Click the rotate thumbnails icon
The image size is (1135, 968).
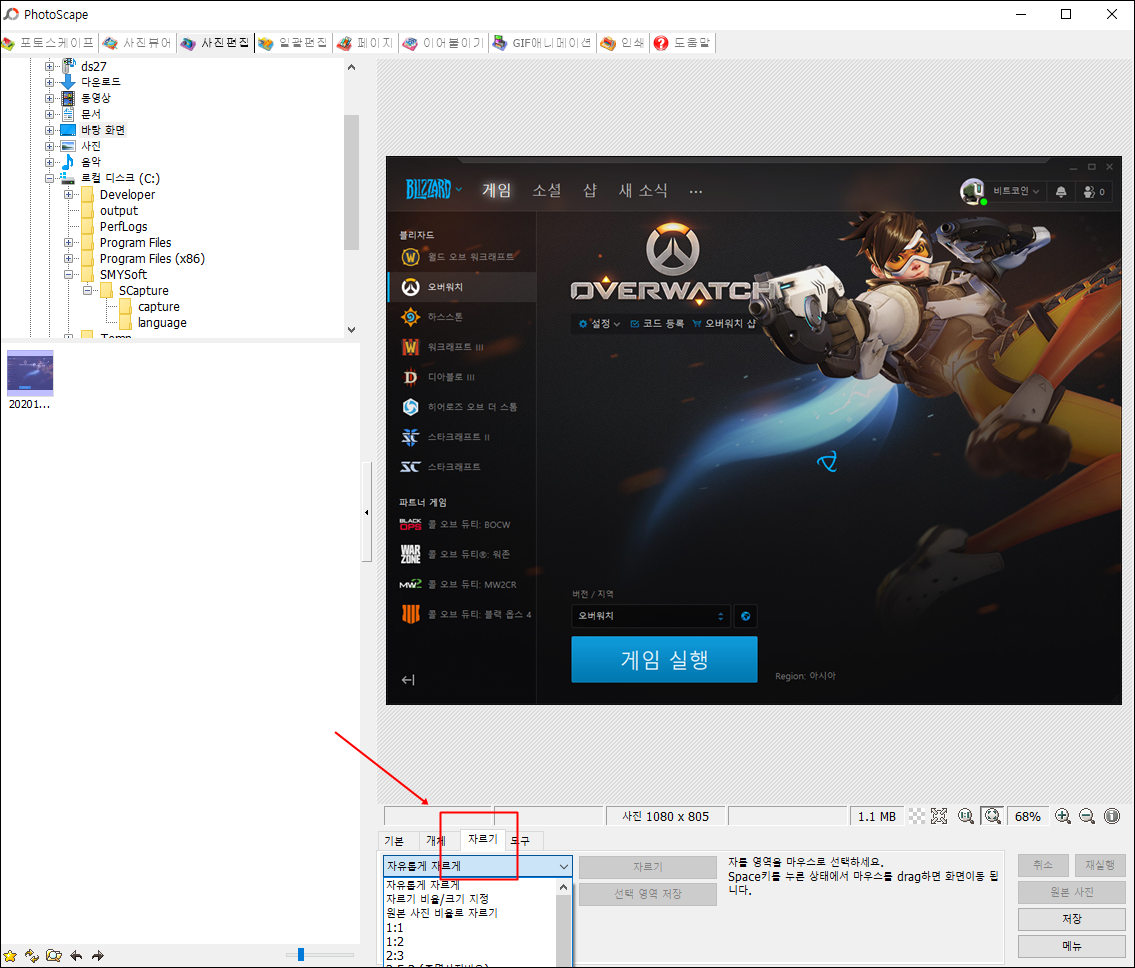point(32,956)
